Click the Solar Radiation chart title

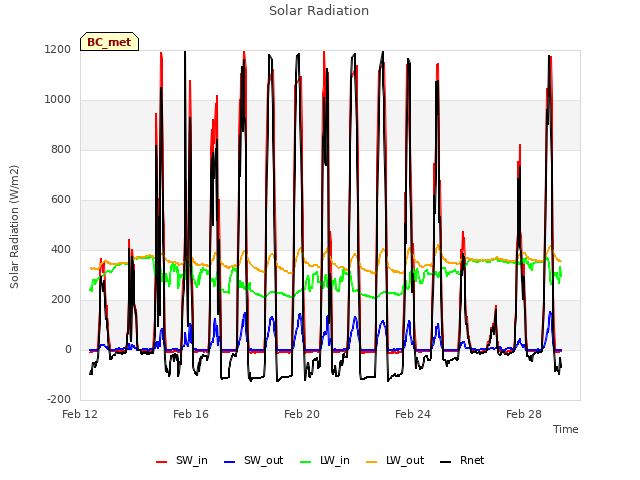pyautogui.click(x=319, y=11)
